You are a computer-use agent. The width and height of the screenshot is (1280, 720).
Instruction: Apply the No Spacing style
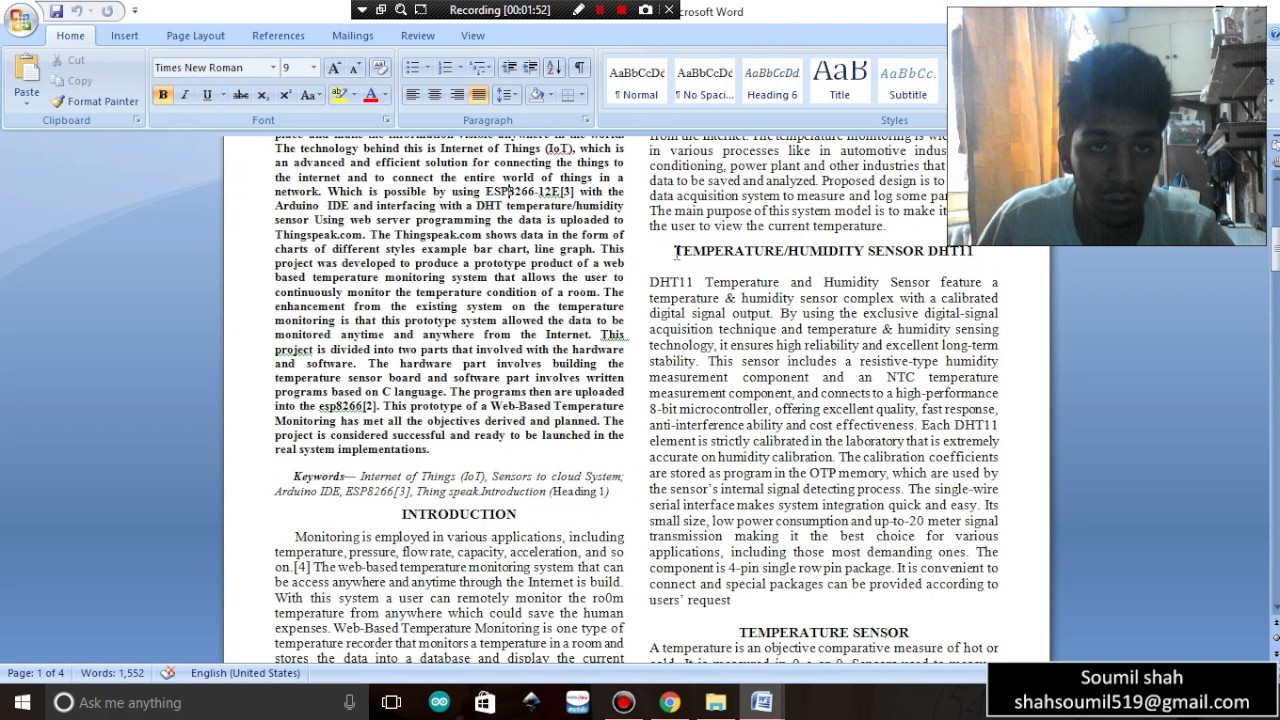(704, 80)
